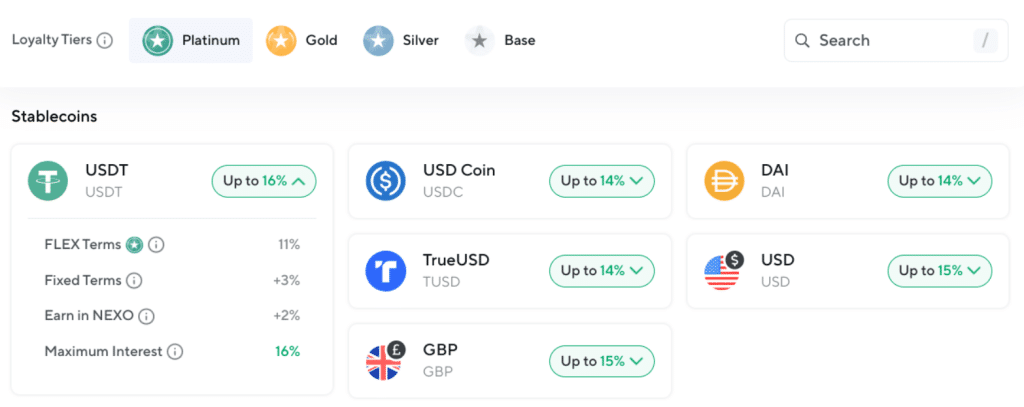The image size is (1024, 407).
Task: Click Maximum Interest info icon
Action: (175, 351)
